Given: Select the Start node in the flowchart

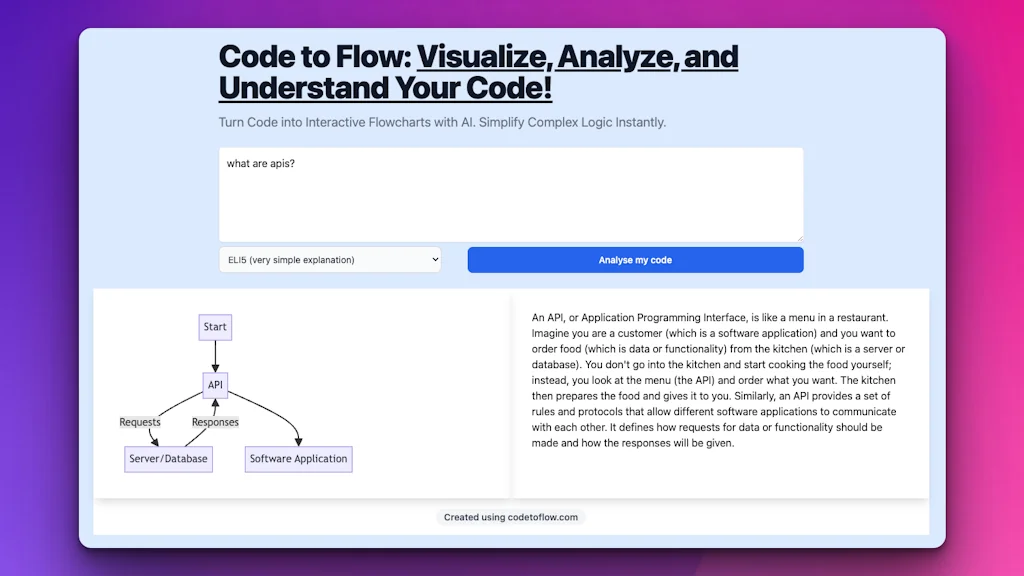Looking at the screenshot, I should 215,327.
